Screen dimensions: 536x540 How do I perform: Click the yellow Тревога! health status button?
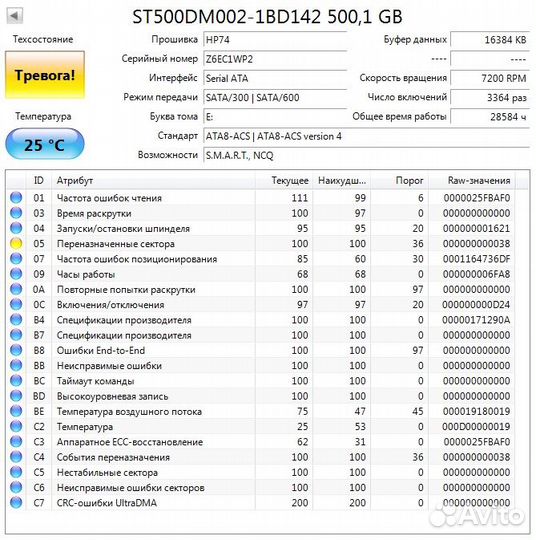45,75
